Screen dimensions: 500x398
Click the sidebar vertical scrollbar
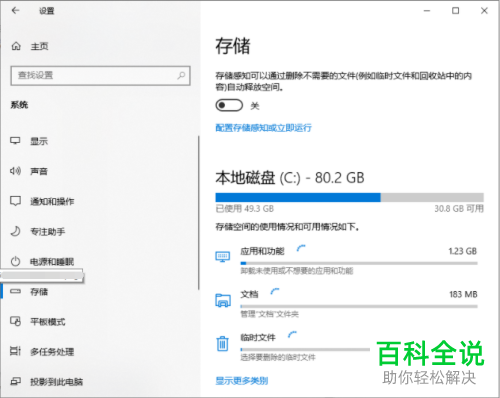[199, 213]
